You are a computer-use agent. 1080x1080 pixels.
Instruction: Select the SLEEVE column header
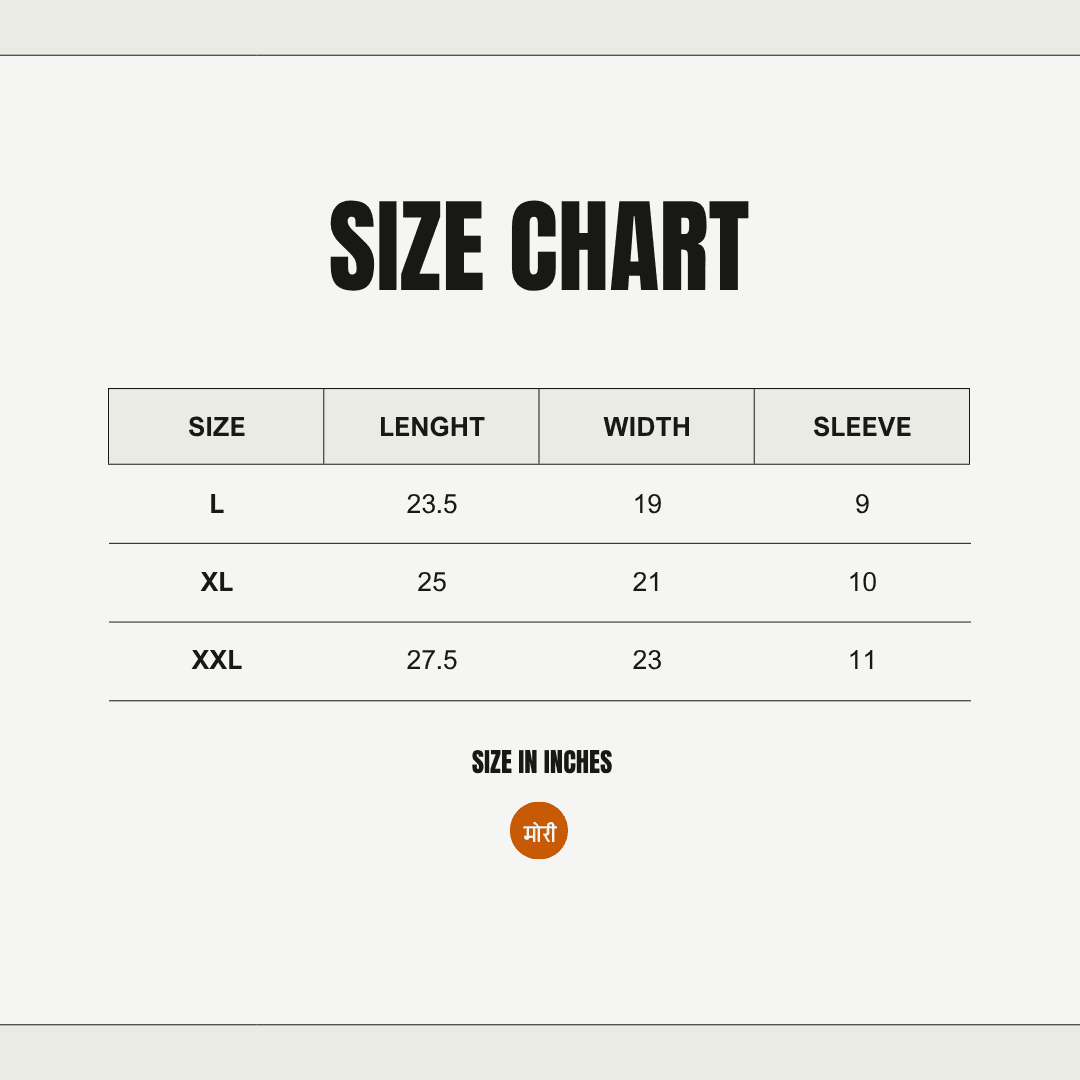pos(862,427)
